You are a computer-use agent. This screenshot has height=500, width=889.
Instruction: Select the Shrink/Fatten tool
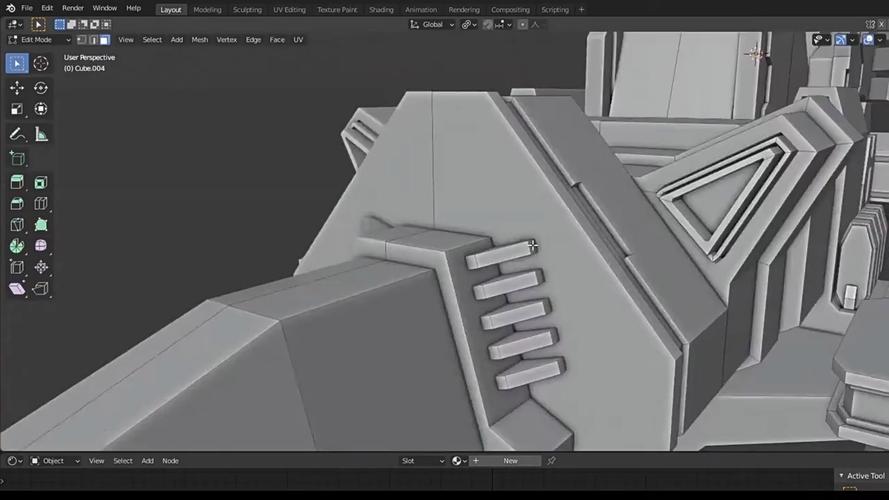click(40, 268)
